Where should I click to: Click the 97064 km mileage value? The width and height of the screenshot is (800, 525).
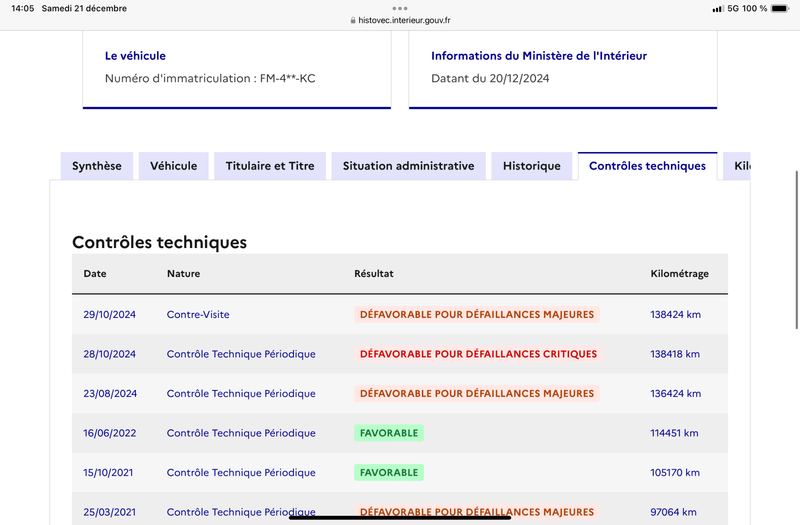click(673, 512)
